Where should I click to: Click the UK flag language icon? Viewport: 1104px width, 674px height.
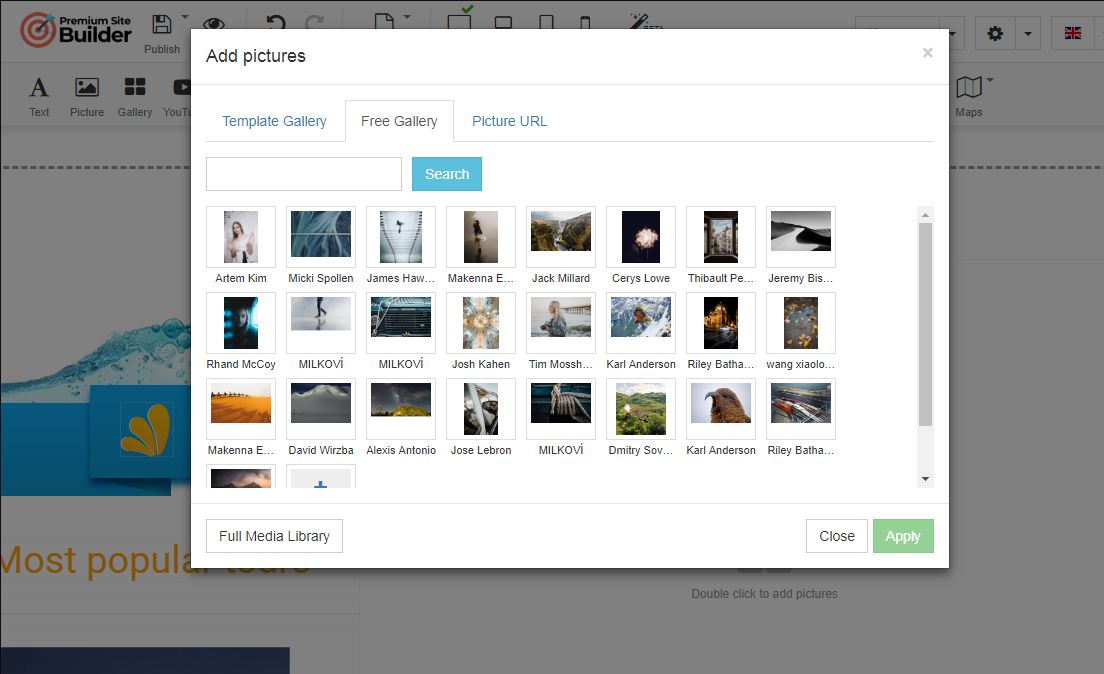(1072, 33)
